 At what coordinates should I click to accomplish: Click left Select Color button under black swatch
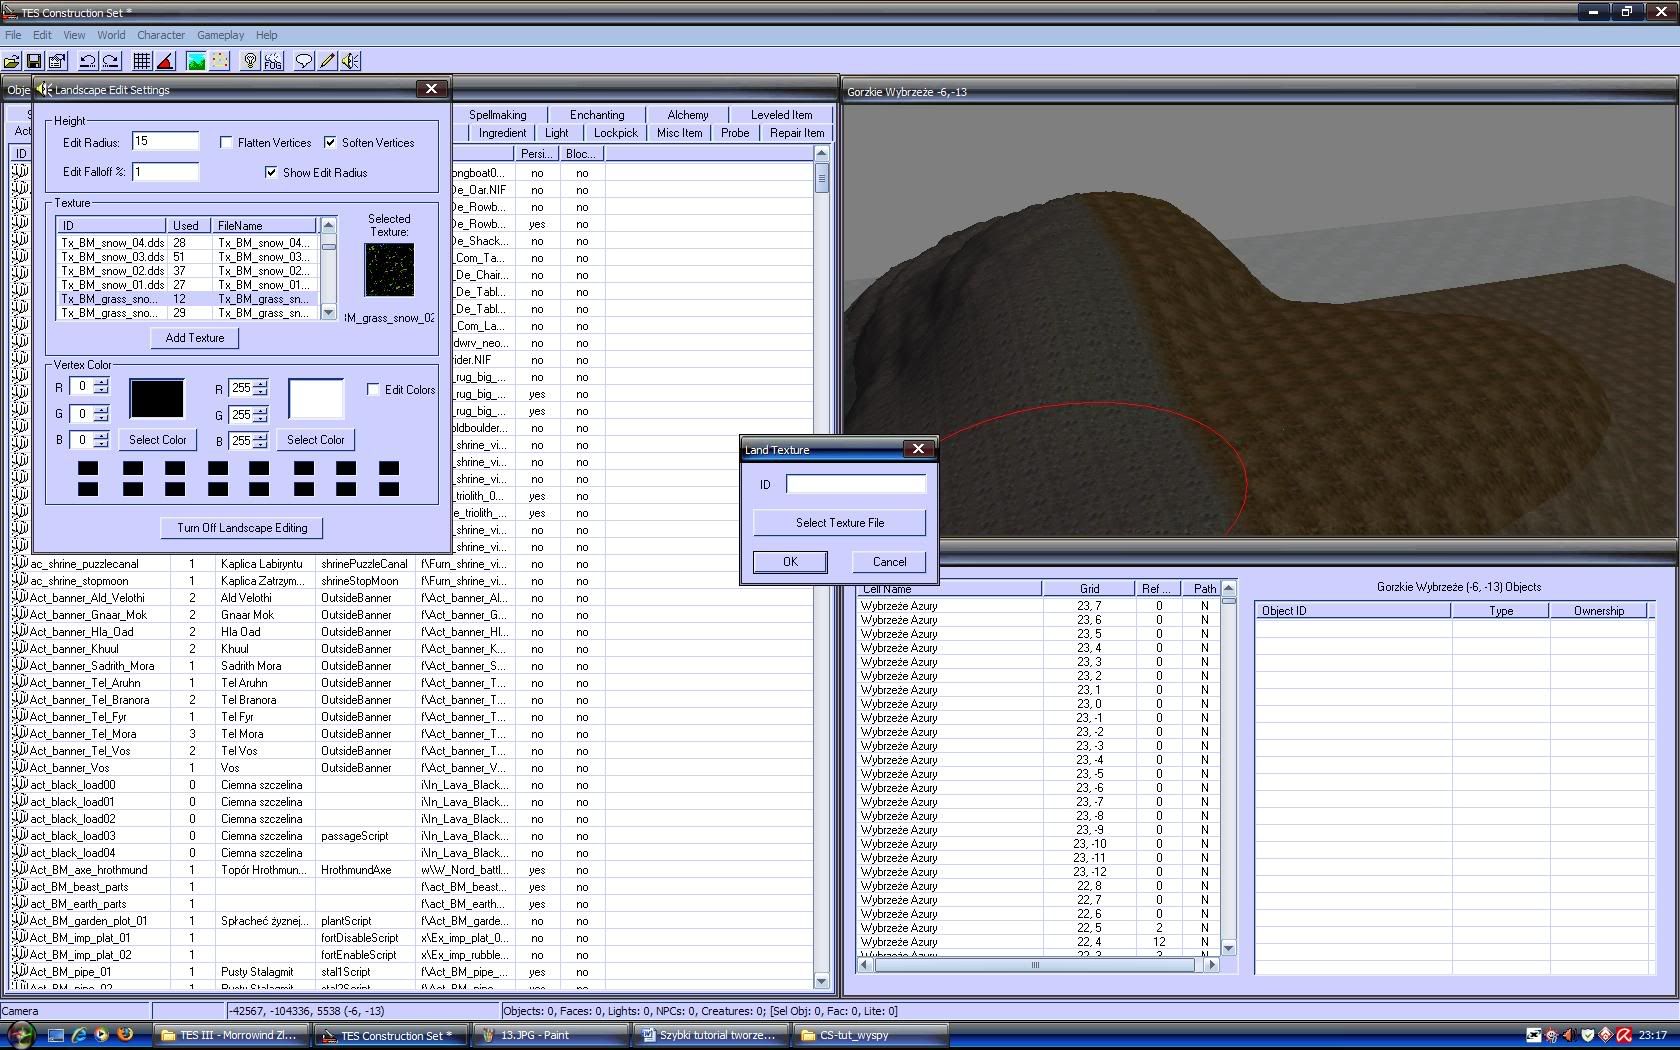[157, 440]
